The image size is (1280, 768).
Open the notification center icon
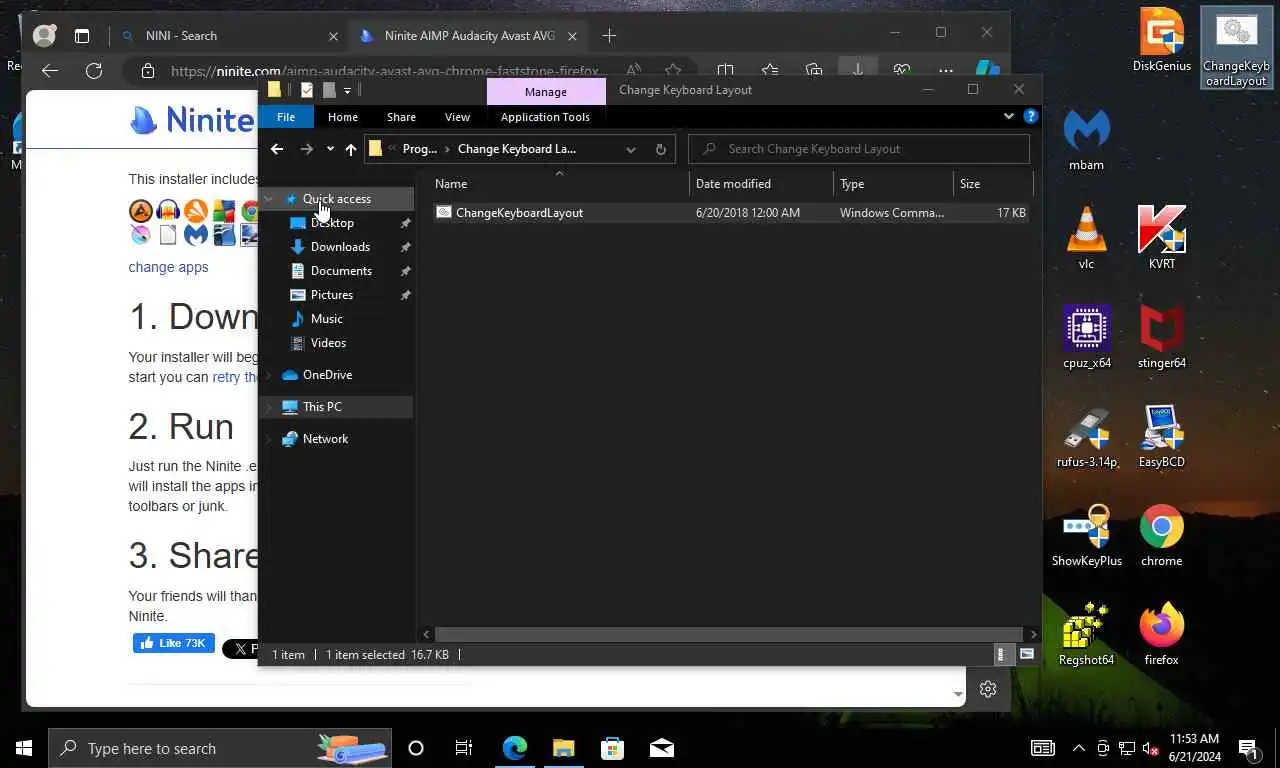point(1248,748)
